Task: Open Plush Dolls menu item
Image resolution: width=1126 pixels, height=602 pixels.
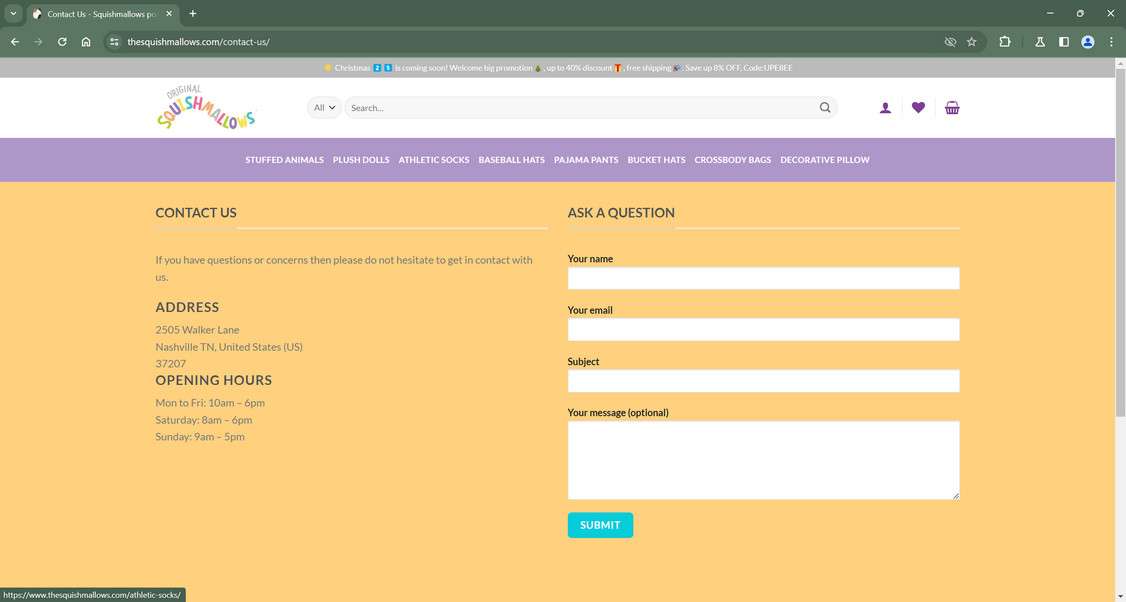Action: click(361, 159)
